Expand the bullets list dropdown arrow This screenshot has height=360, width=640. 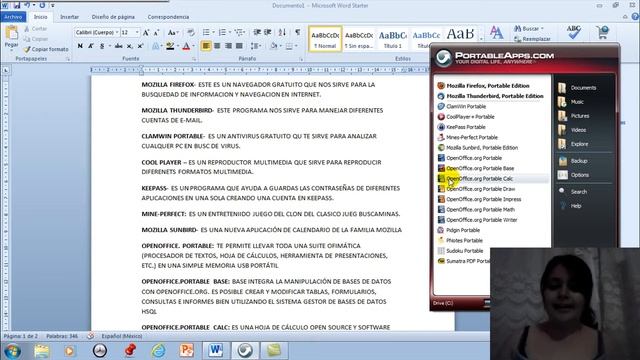click(213, 32)
